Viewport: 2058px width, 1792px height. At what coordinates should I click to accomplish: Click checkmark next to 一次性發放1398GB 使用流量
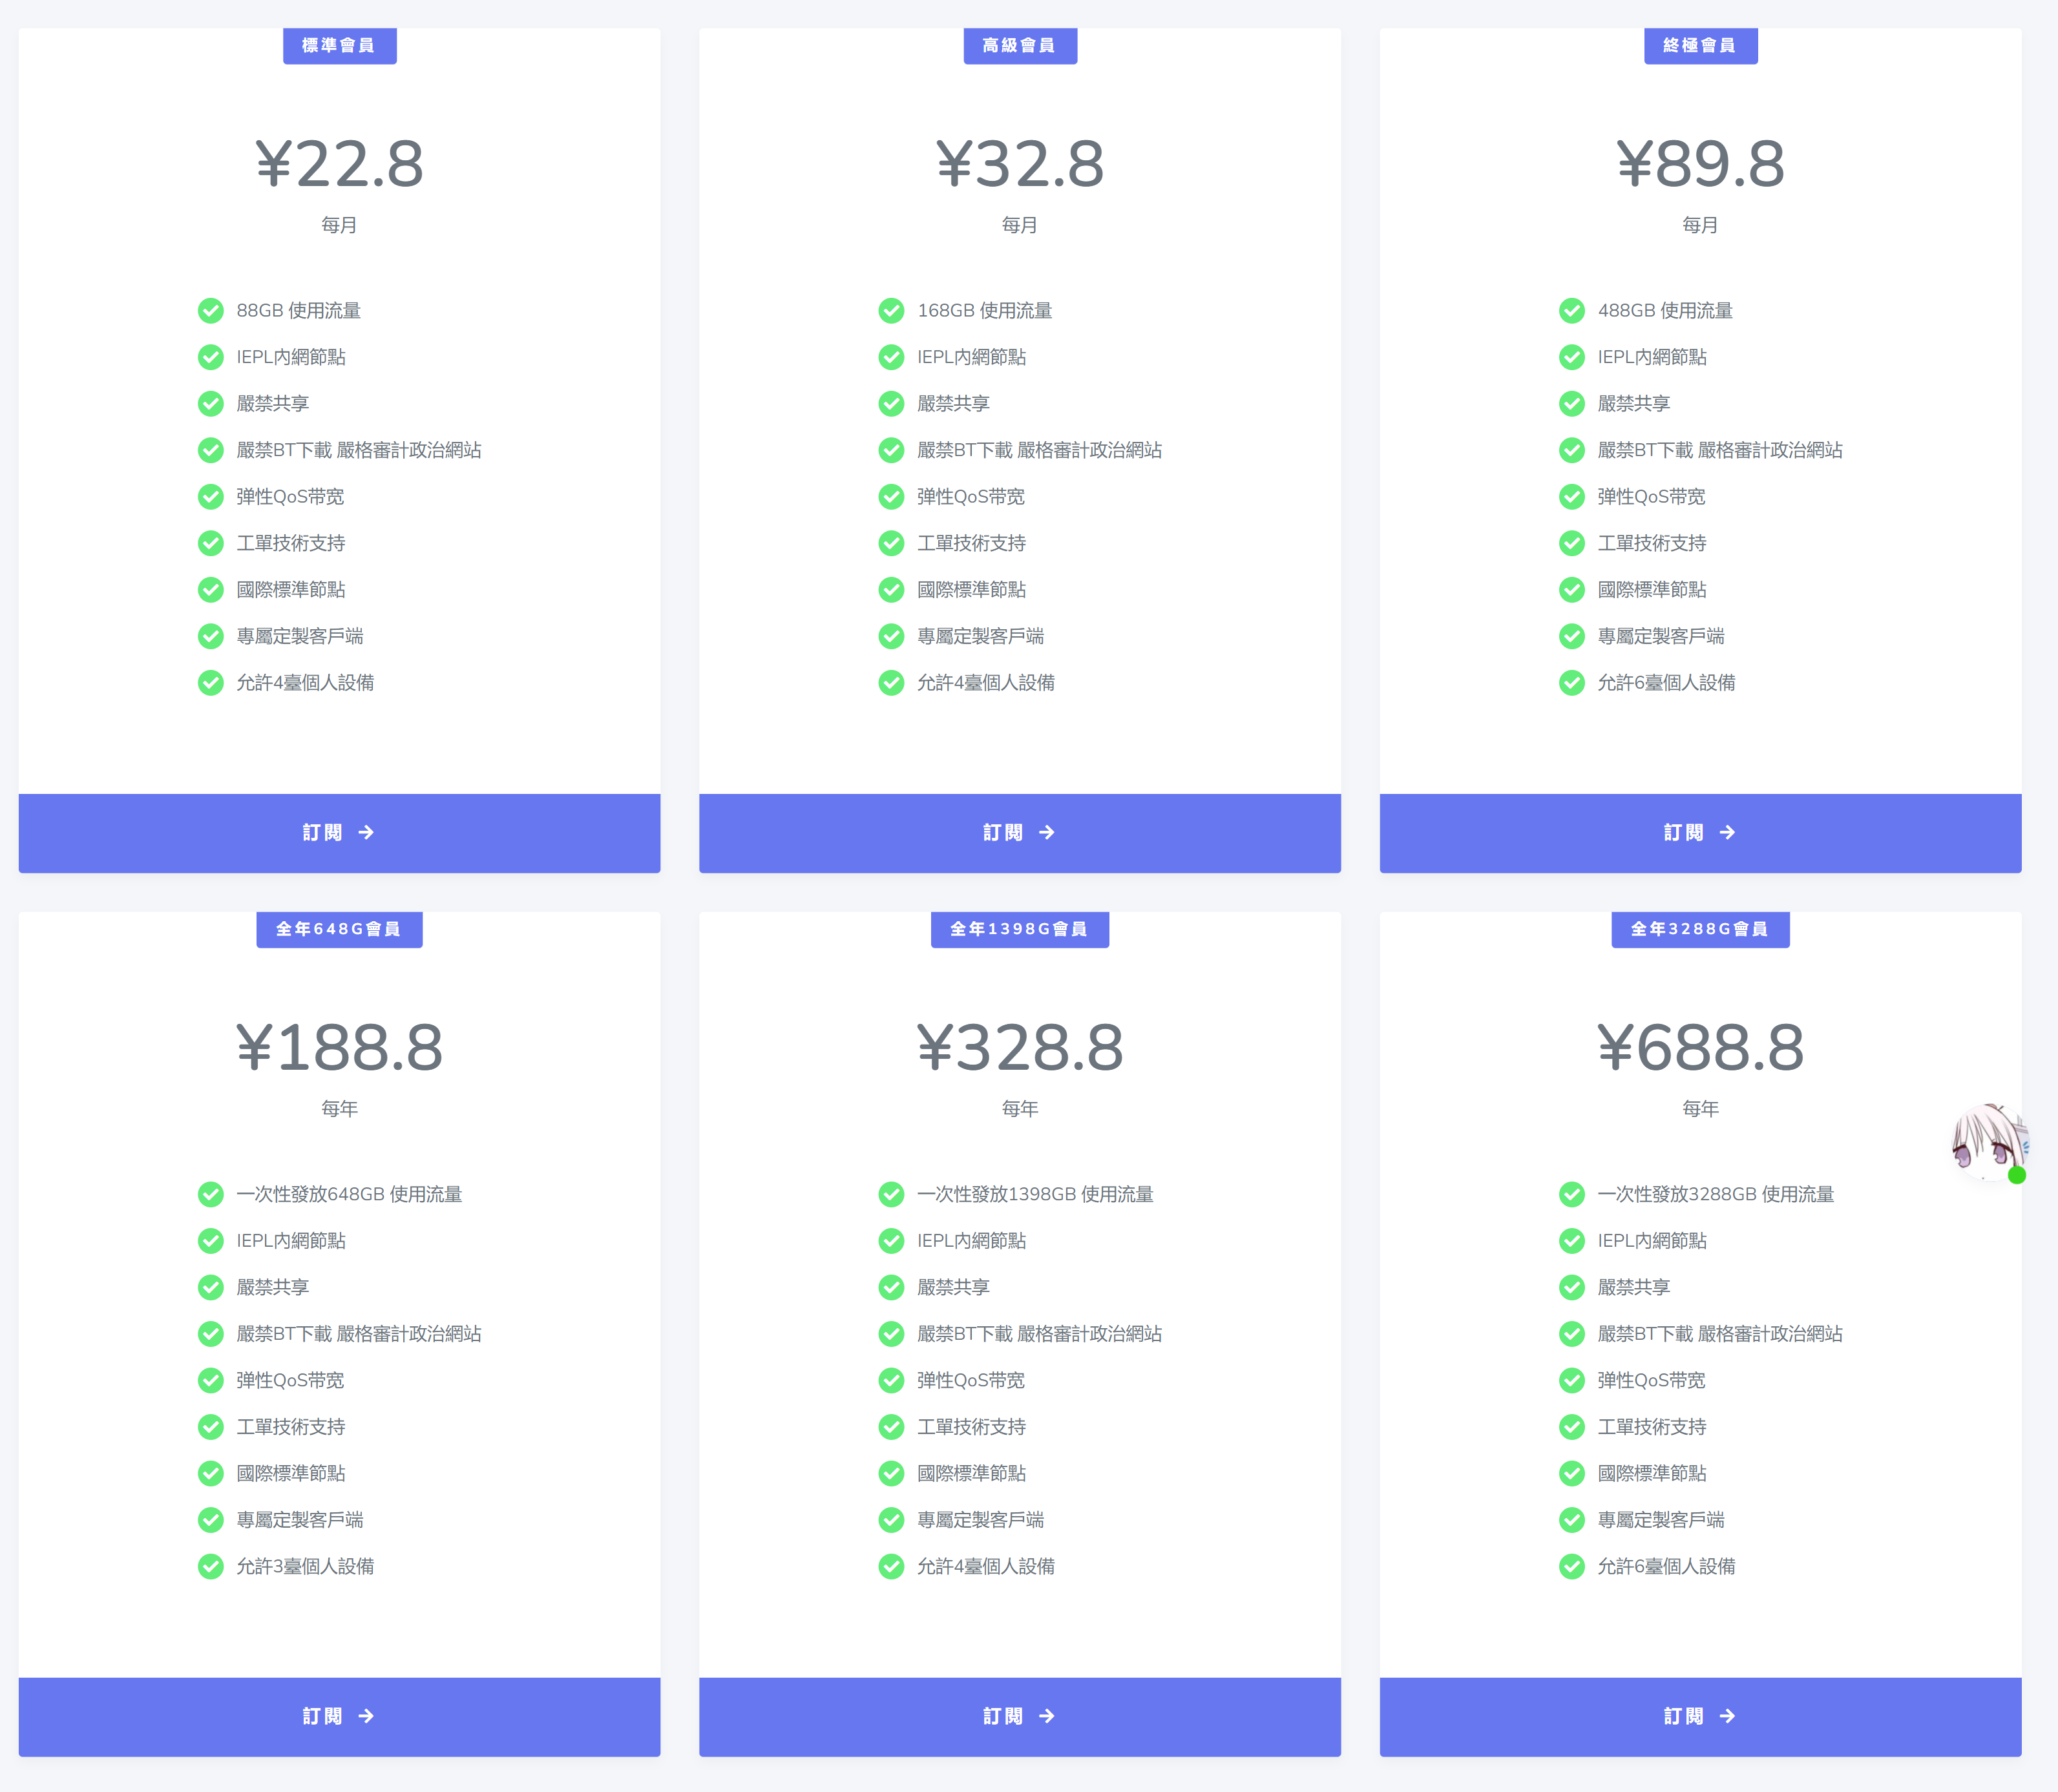[891, 1194]
